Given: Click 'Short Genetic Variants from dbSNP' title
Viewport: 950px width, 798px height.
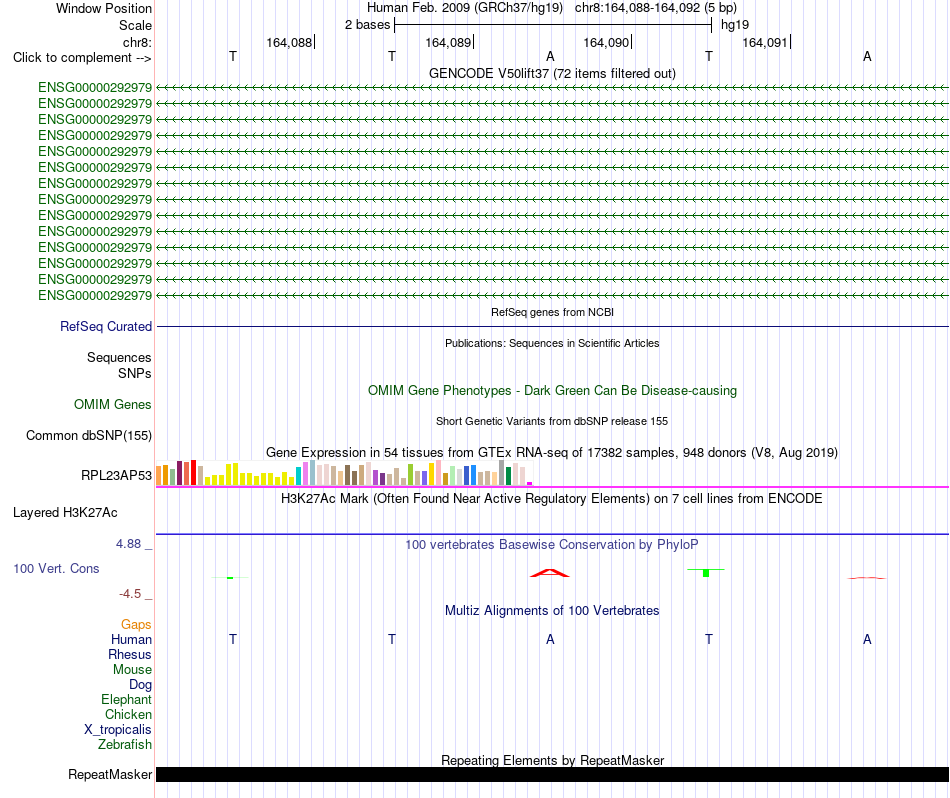Looking at the screenshot, I should point(552,421).
